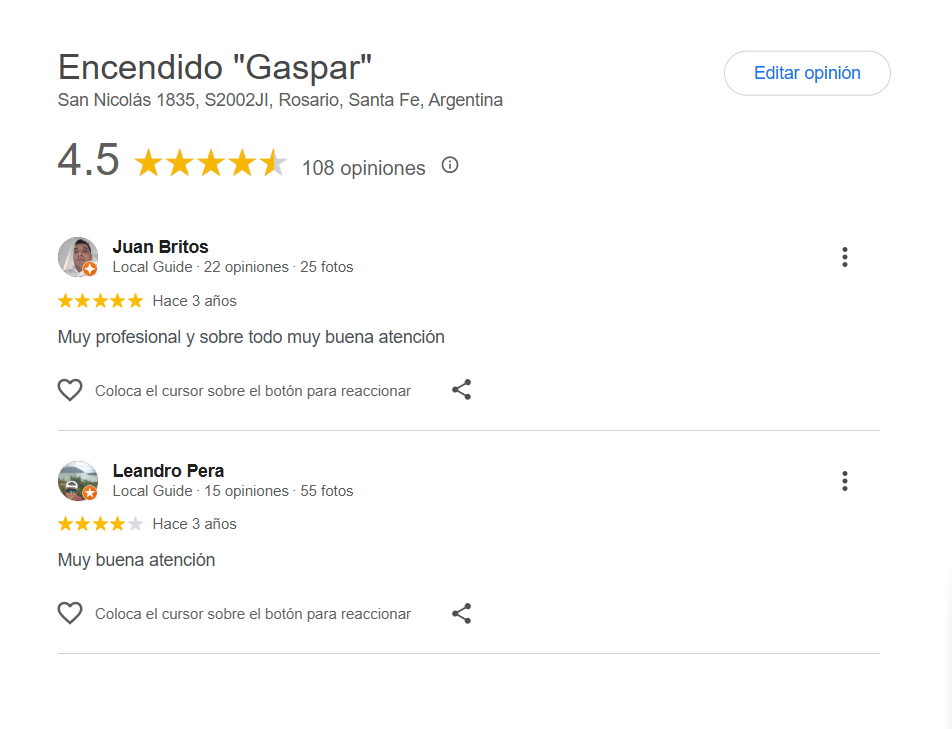Share Leandro Pera's review
This screenshot has height=729, width=952.
(x=461, y=613)
